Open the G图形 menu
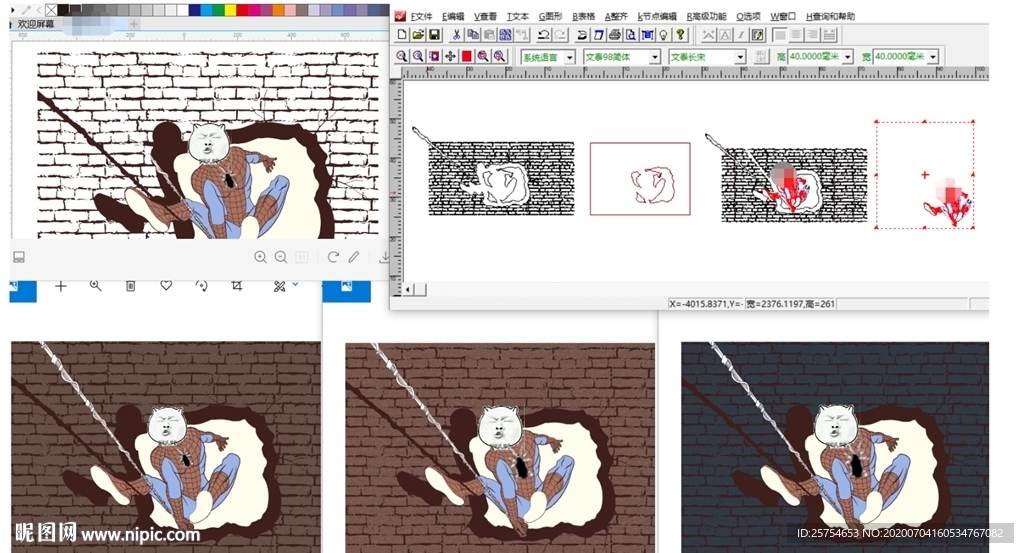The width and height of the screenshot is (1024, 553). tap(551, 16)
